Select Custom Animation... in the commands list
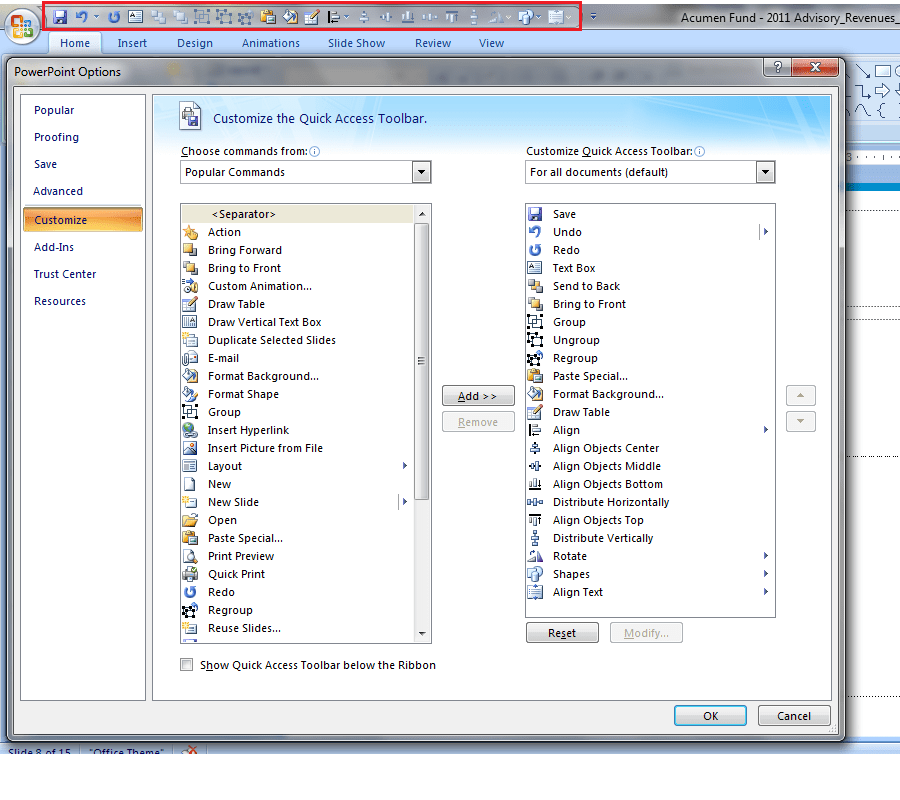The height and width of the screenshot is (800, 900). (297, 286)
